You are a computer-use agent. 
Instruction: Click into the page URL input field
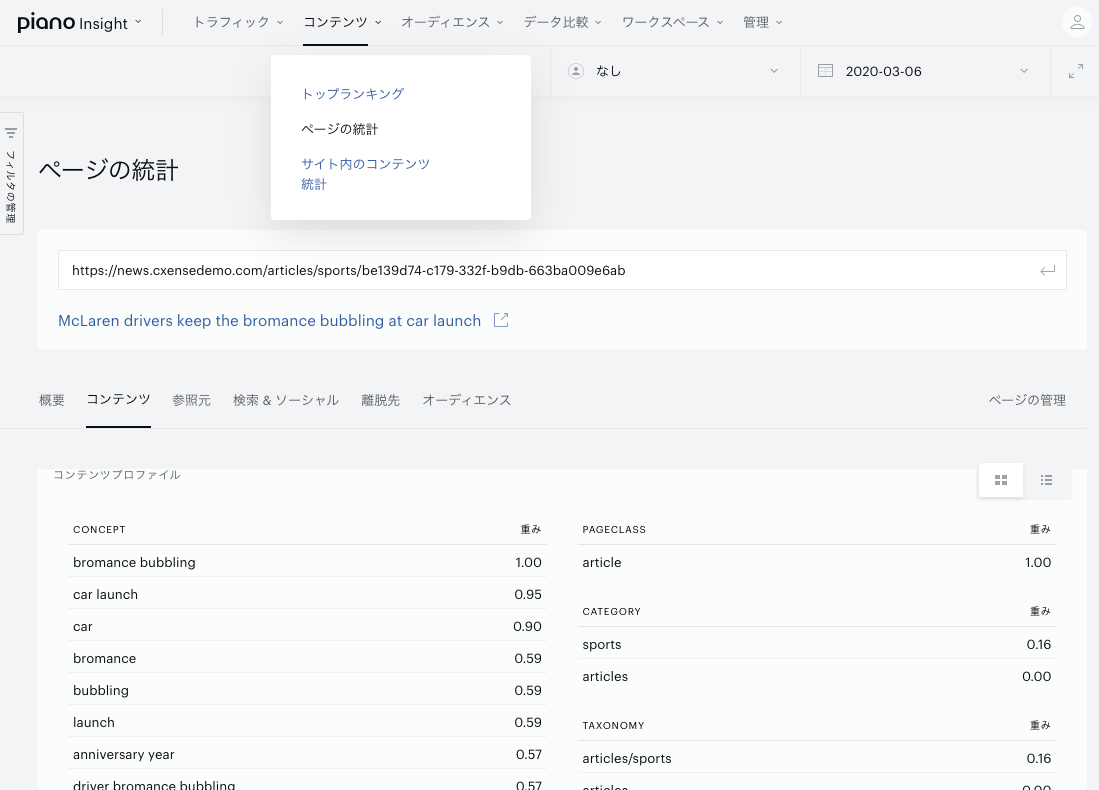tap(562, 271)
